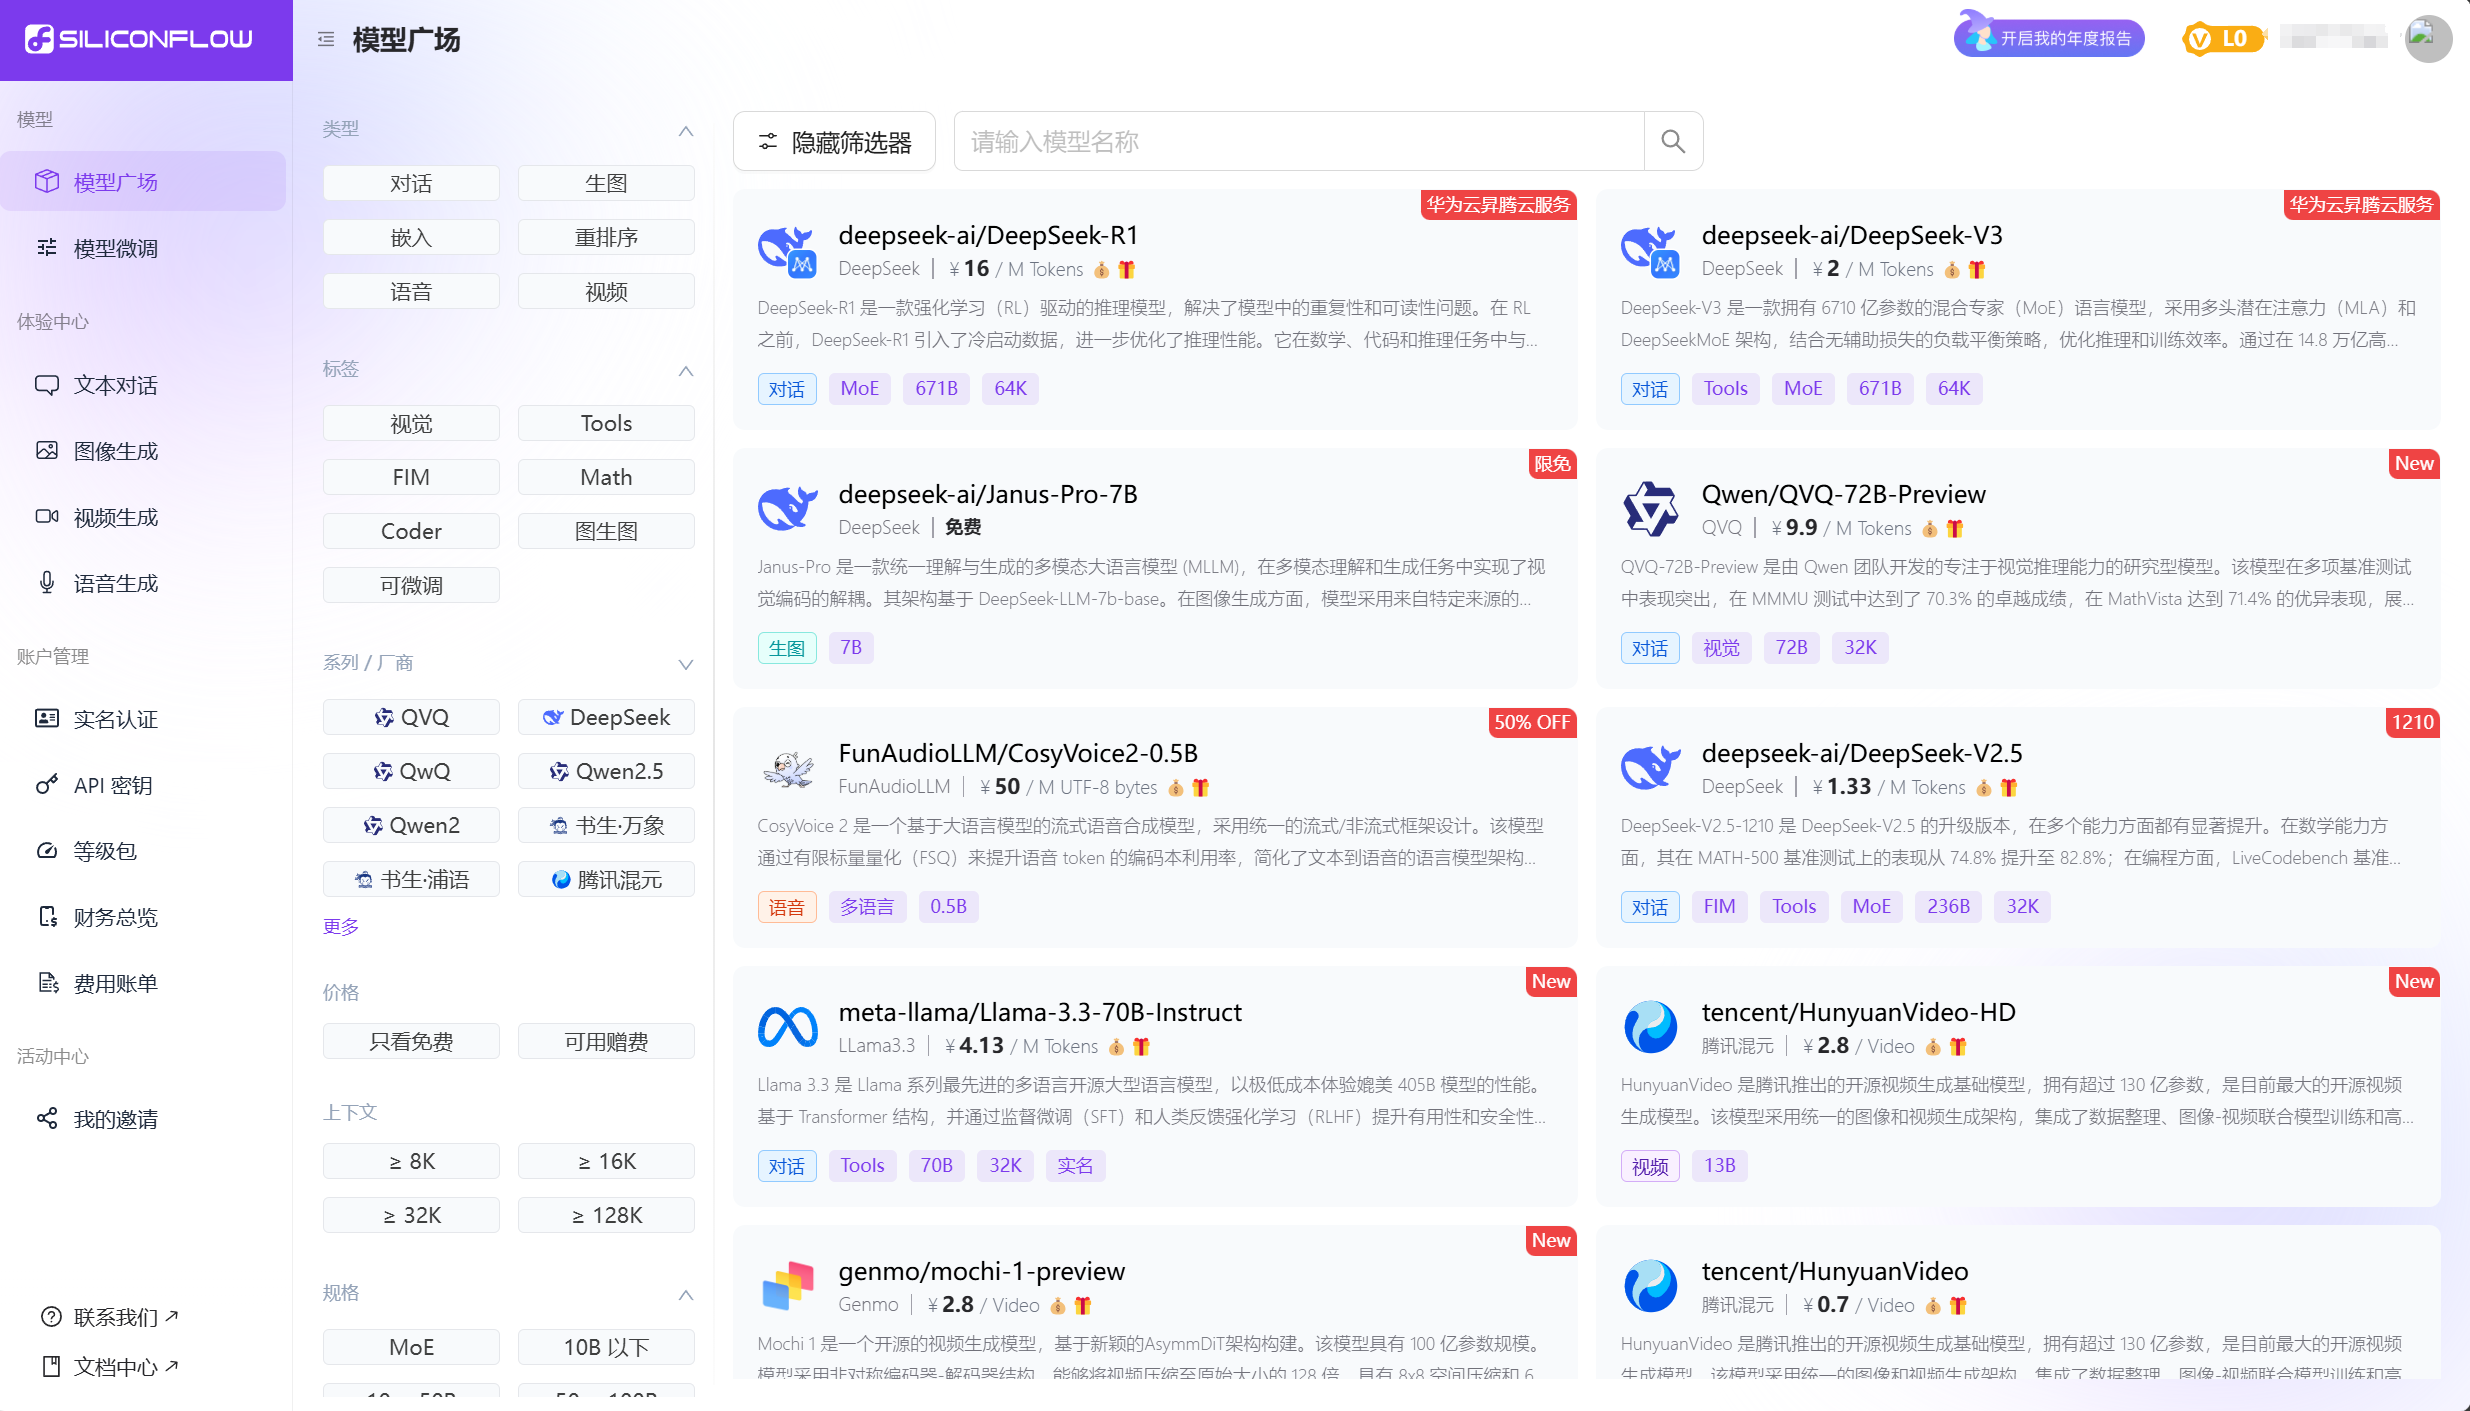Click the 文本对话 chat bubble icon
The width and height of the screenshot is (2470, 1411).
[47, 385]
